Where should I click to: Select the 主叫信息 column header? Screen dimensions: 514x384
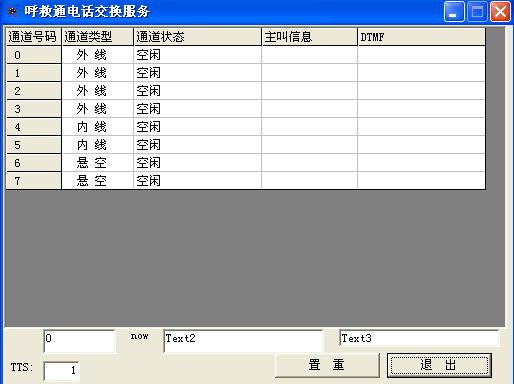click(310, 37)
